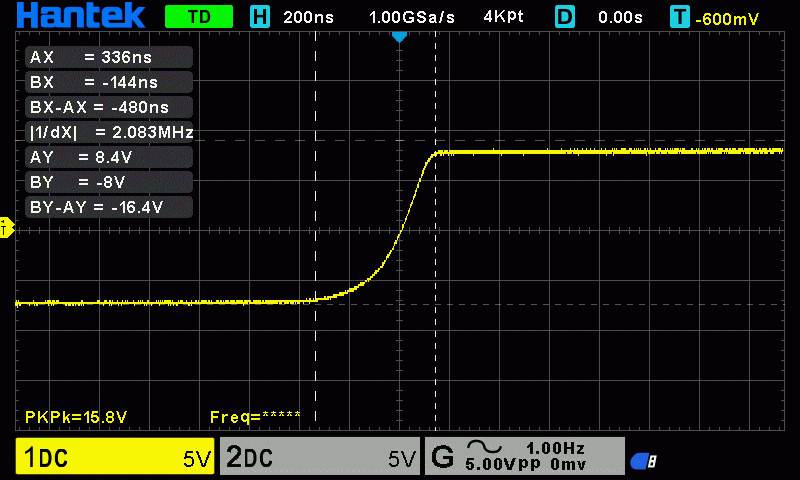Toggle channel 1 DC 5V panel

pos(115,456)
